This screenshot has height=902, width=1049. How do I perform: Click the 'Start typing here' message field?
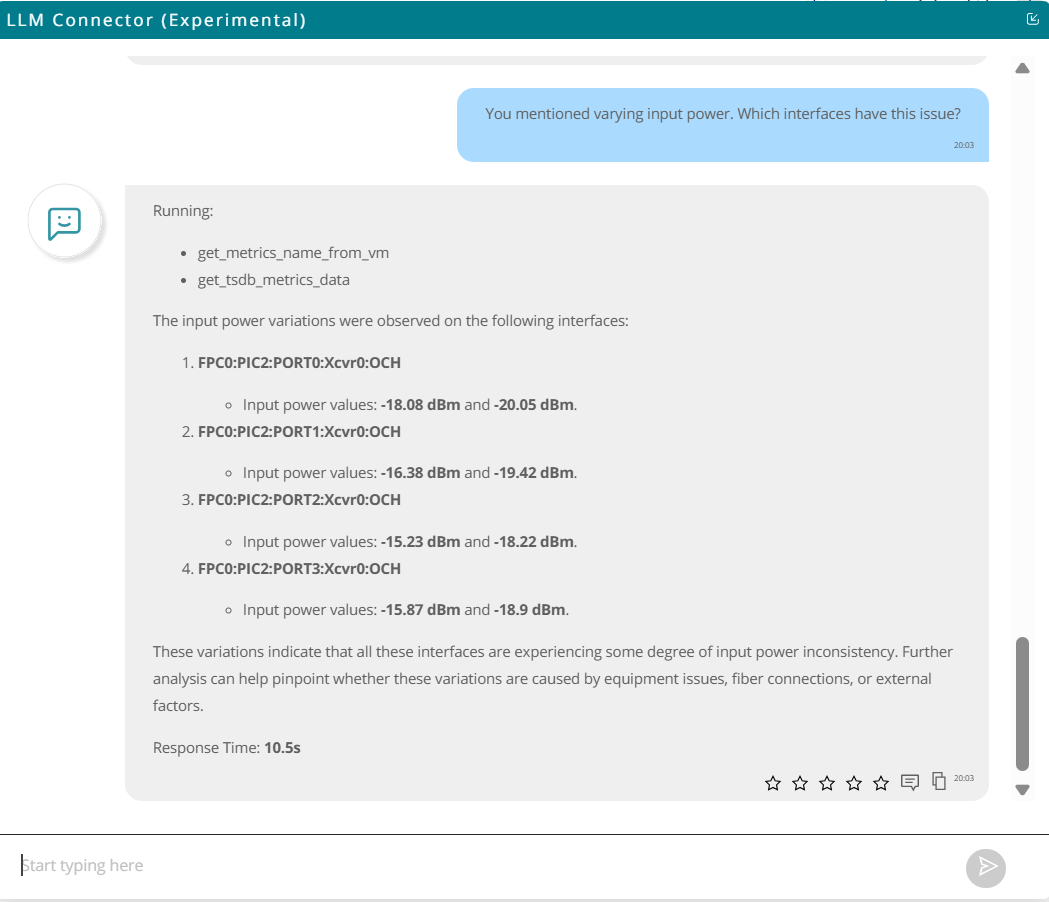pos(480,865)
